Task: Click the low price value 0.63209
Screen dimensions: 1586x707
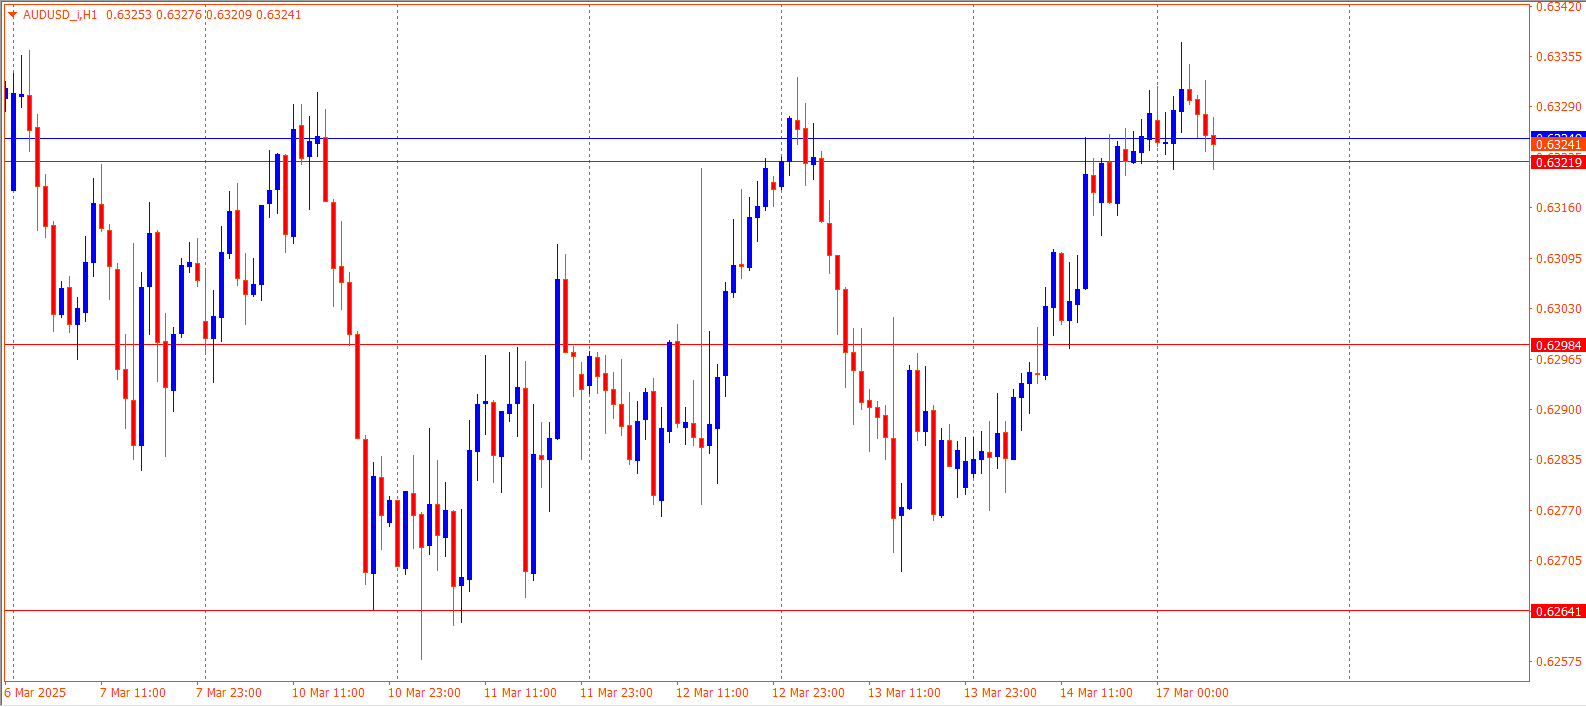Action: (227, 15)
